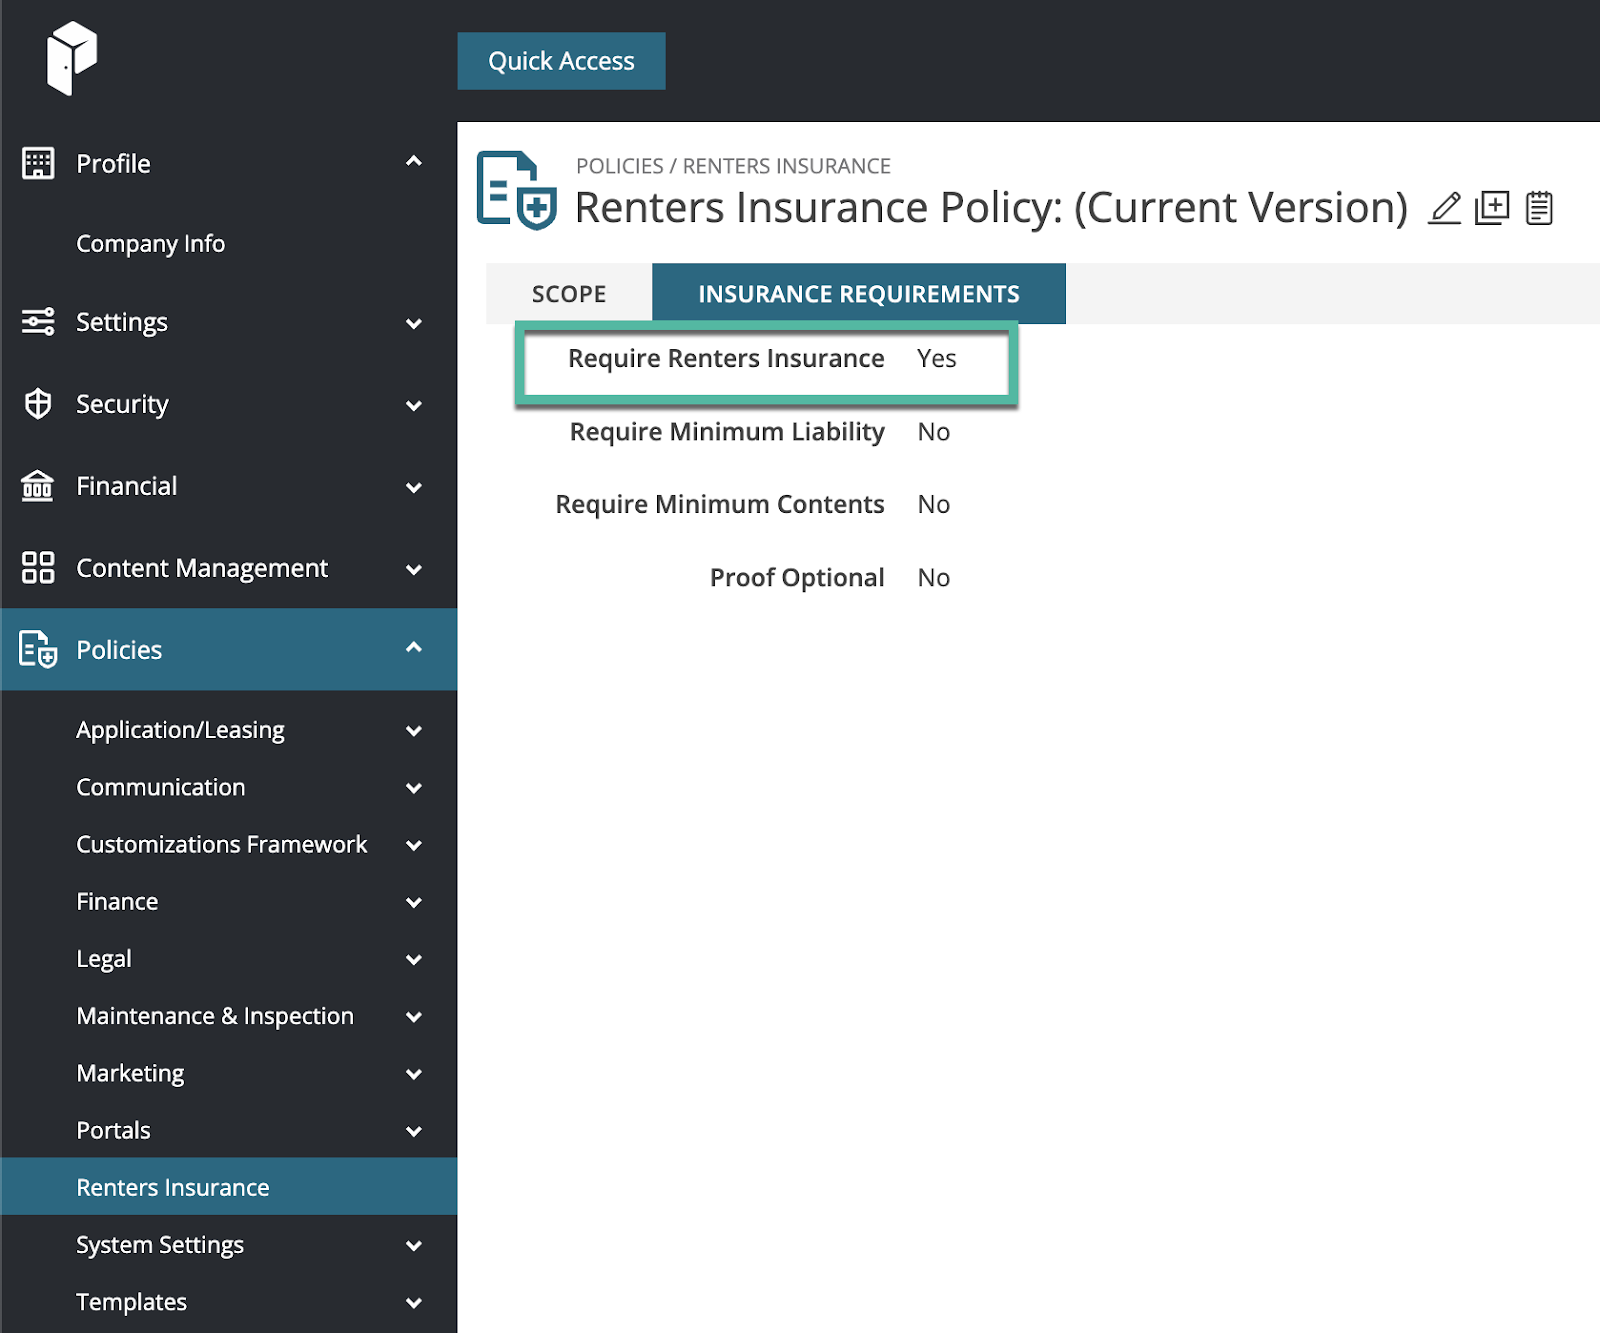The width and height of the screenshot is (1600, 1333).
Task: Click the Require Minimum Contents label
Action: 720,505
